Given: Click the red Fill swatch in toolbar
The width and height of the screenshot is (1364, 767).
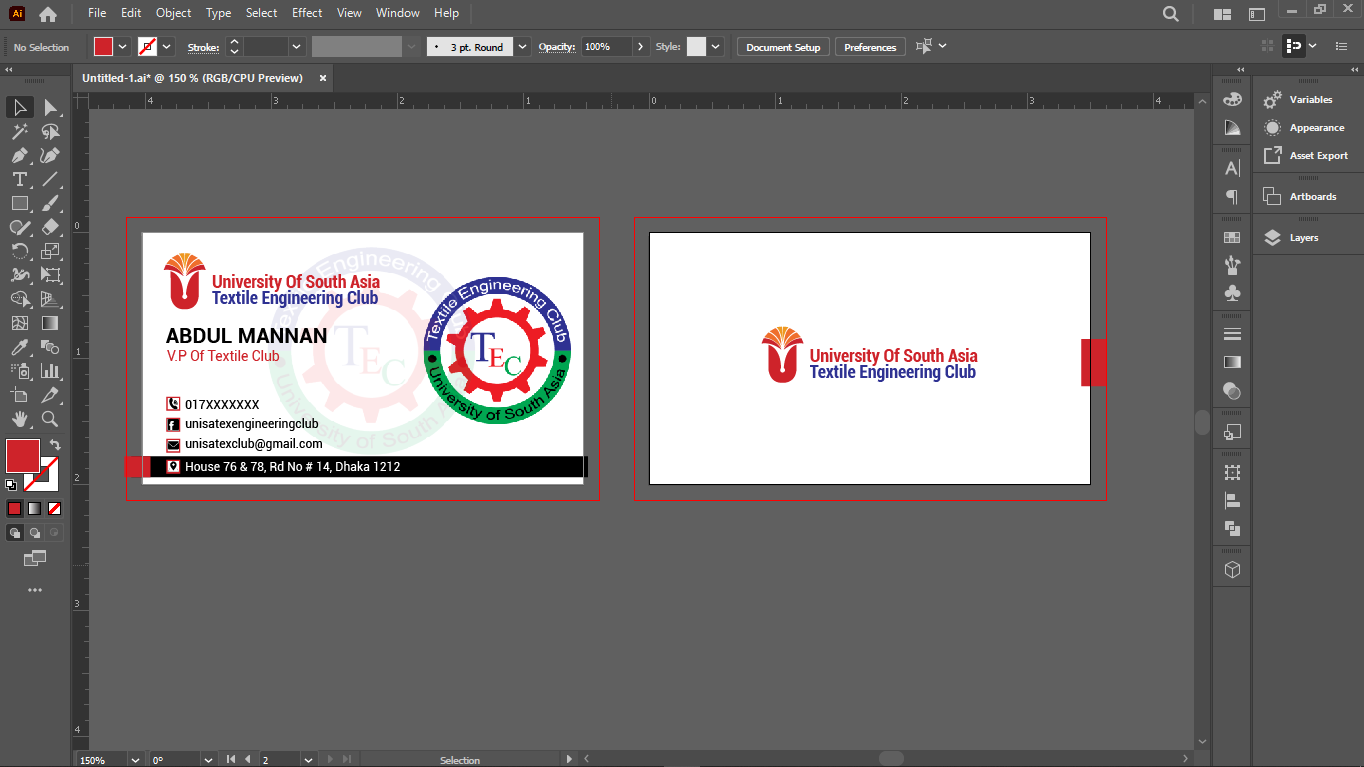Looking at the screenshot, I should pyautogui.click(x=23, y=456).
